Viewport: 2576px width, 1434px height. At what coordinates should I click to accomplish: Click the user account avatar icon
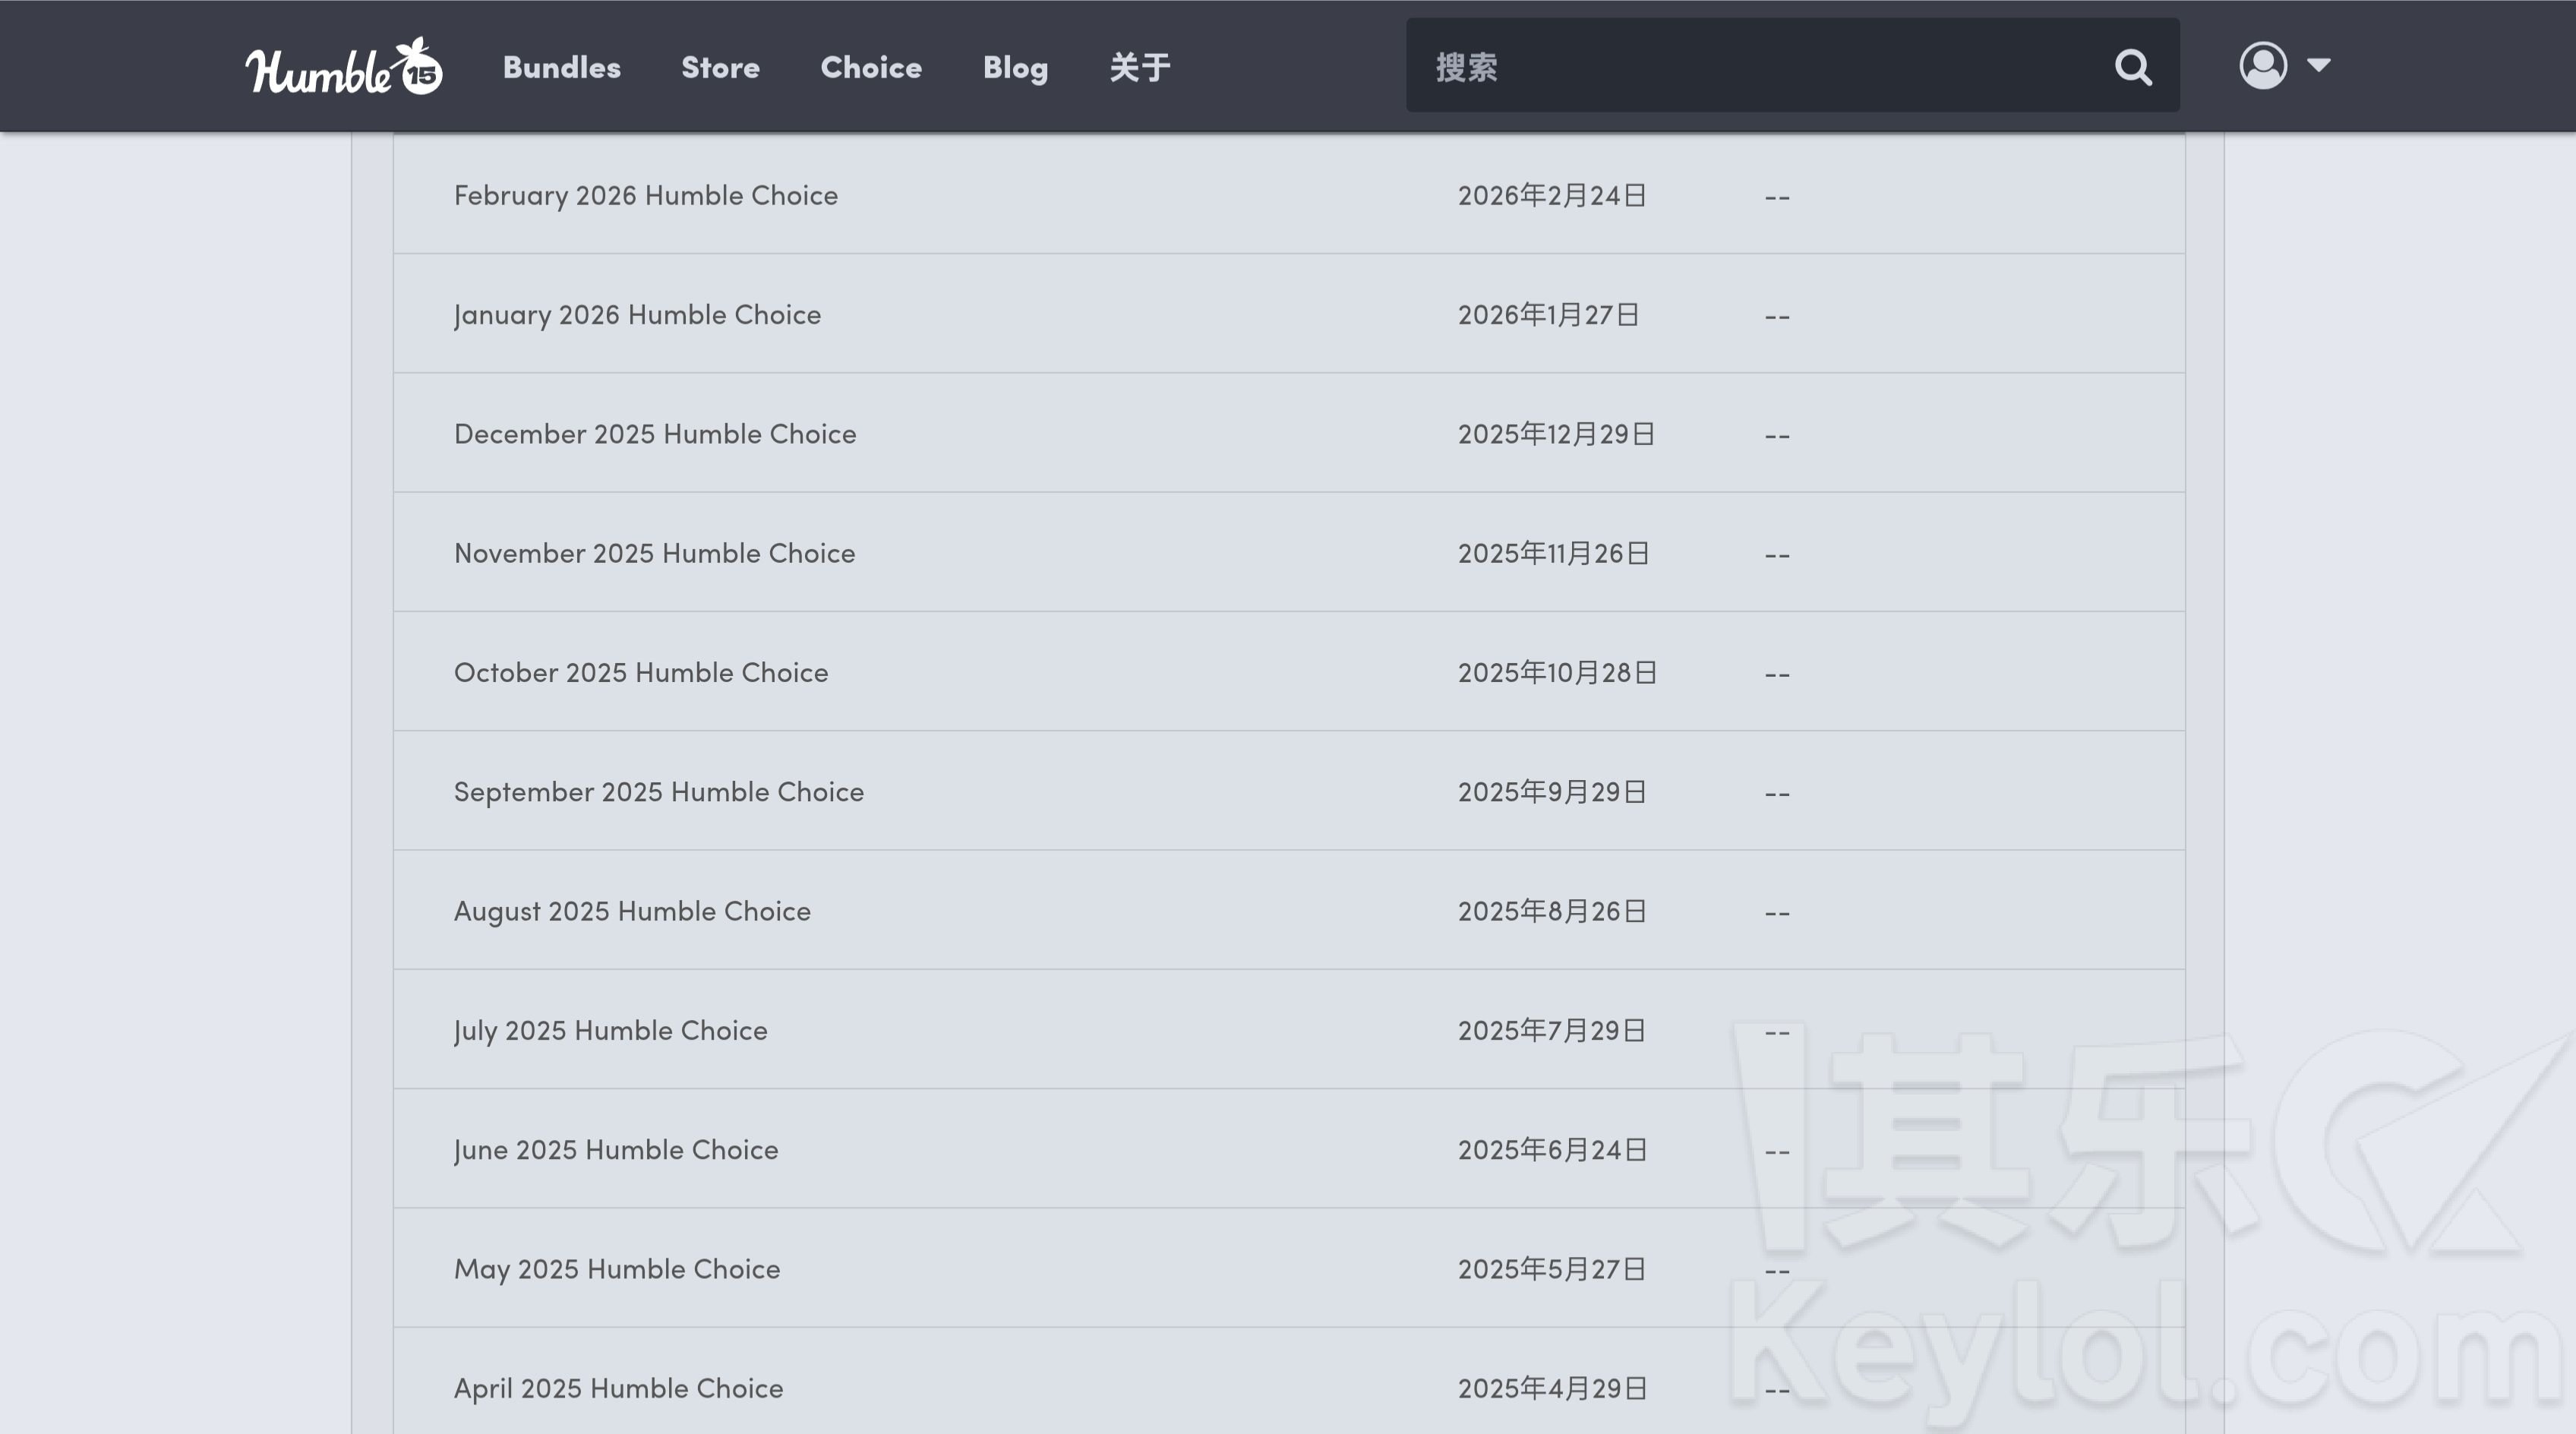coord(2262,66)
